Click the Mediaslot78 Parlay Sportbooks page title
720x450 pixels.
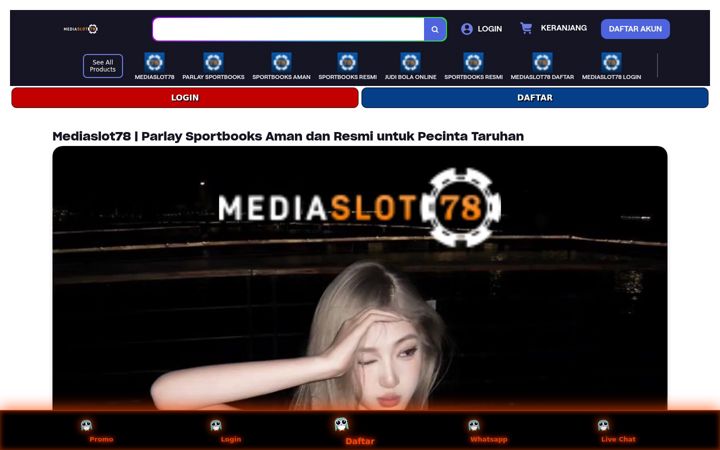[288, 136]
